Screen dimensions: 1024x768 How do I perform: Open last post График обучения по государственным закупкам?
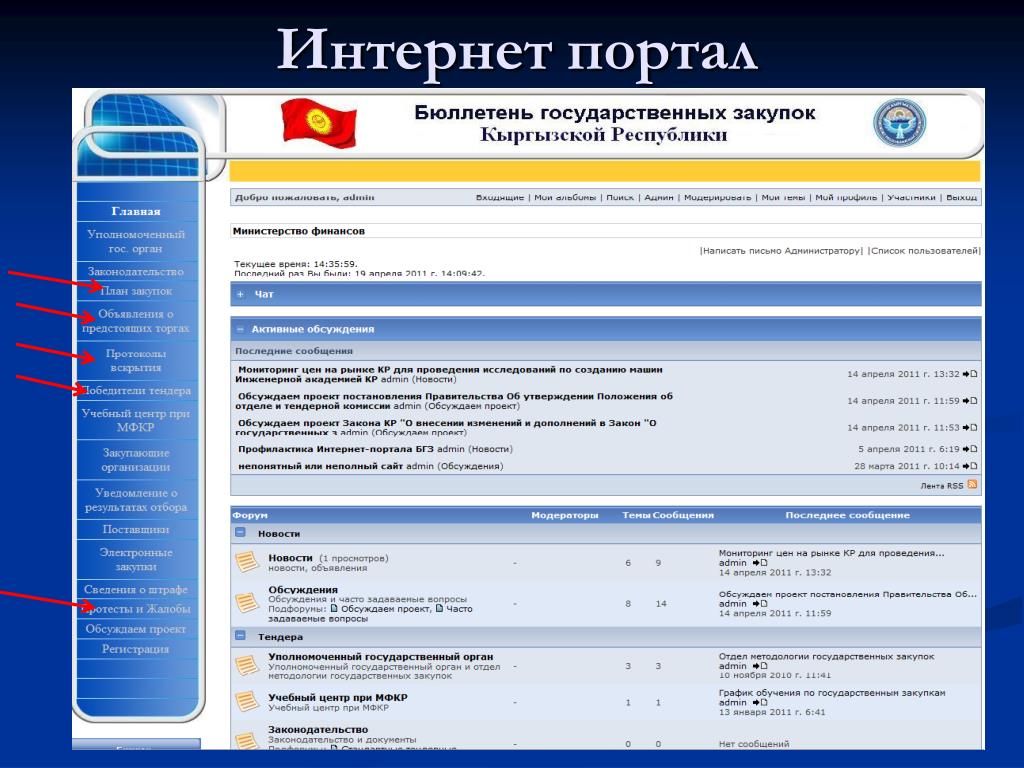(x=831, y=693)
